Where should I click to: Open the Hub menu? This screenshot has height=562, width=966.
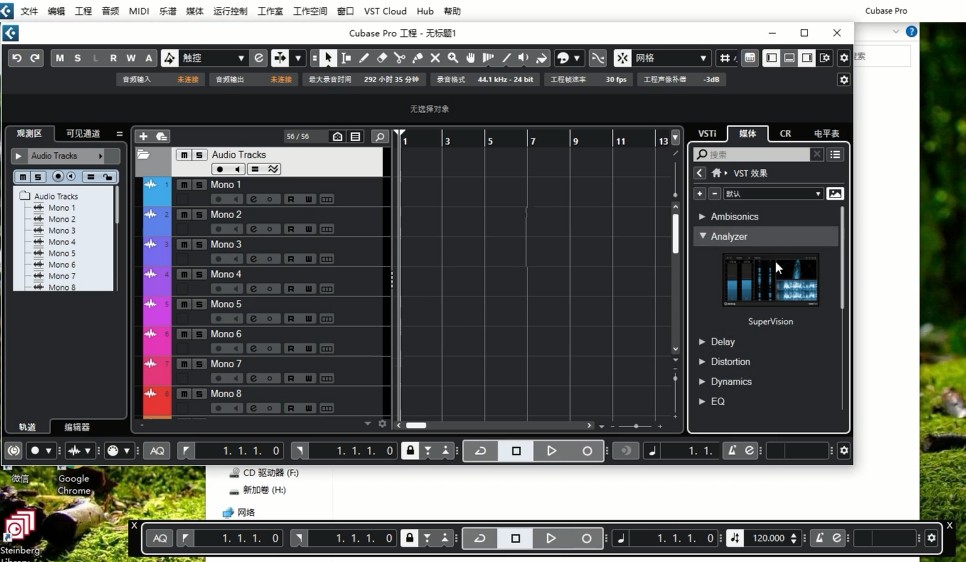coord(425,11)
